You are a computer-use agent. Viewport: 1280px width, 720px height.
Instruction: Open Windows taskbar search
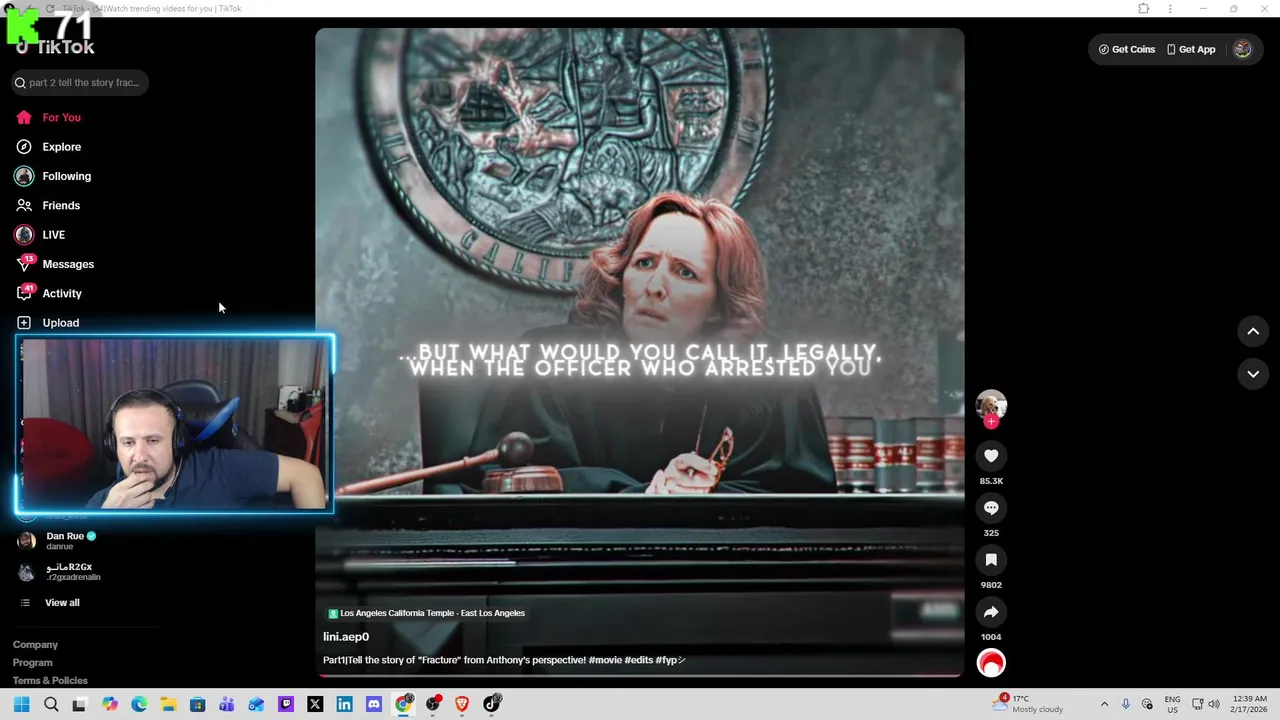pyautogui.click(x=51, y=704)
